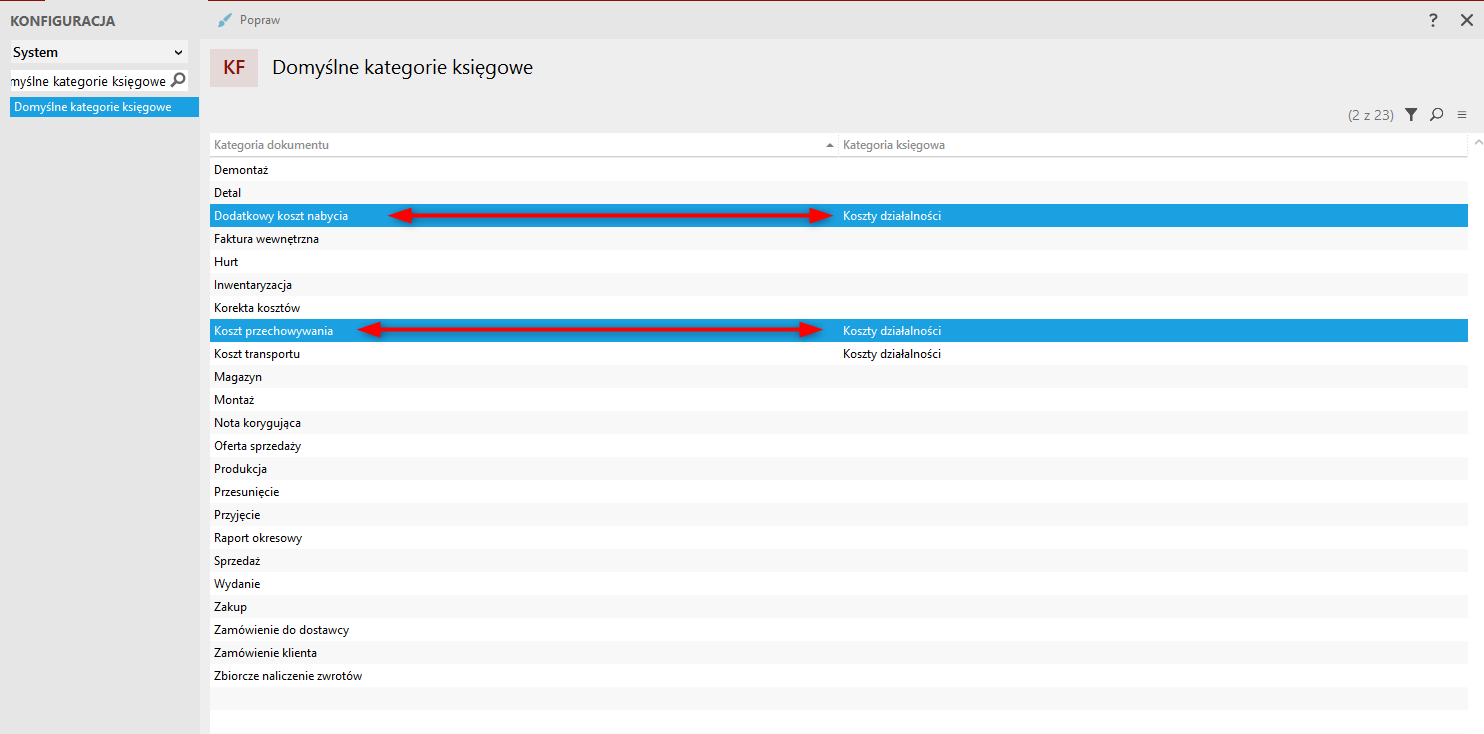Click the scrollbar up arrow of the list

tap(1478, 144)
